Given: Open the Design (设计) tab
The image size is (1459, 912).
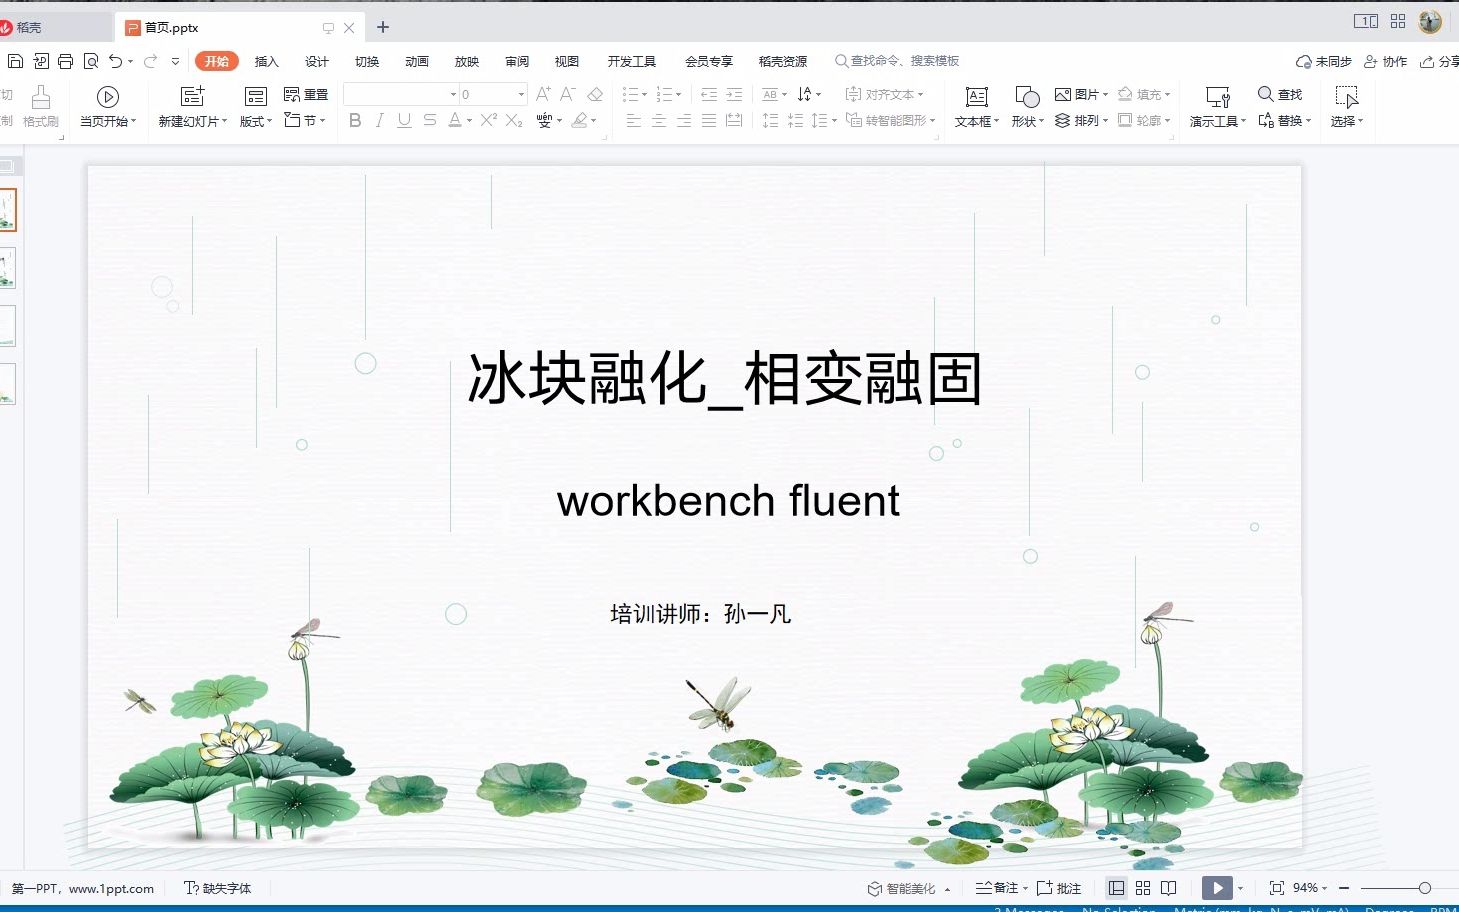Looking at the screenshot, I should (316, 61).
